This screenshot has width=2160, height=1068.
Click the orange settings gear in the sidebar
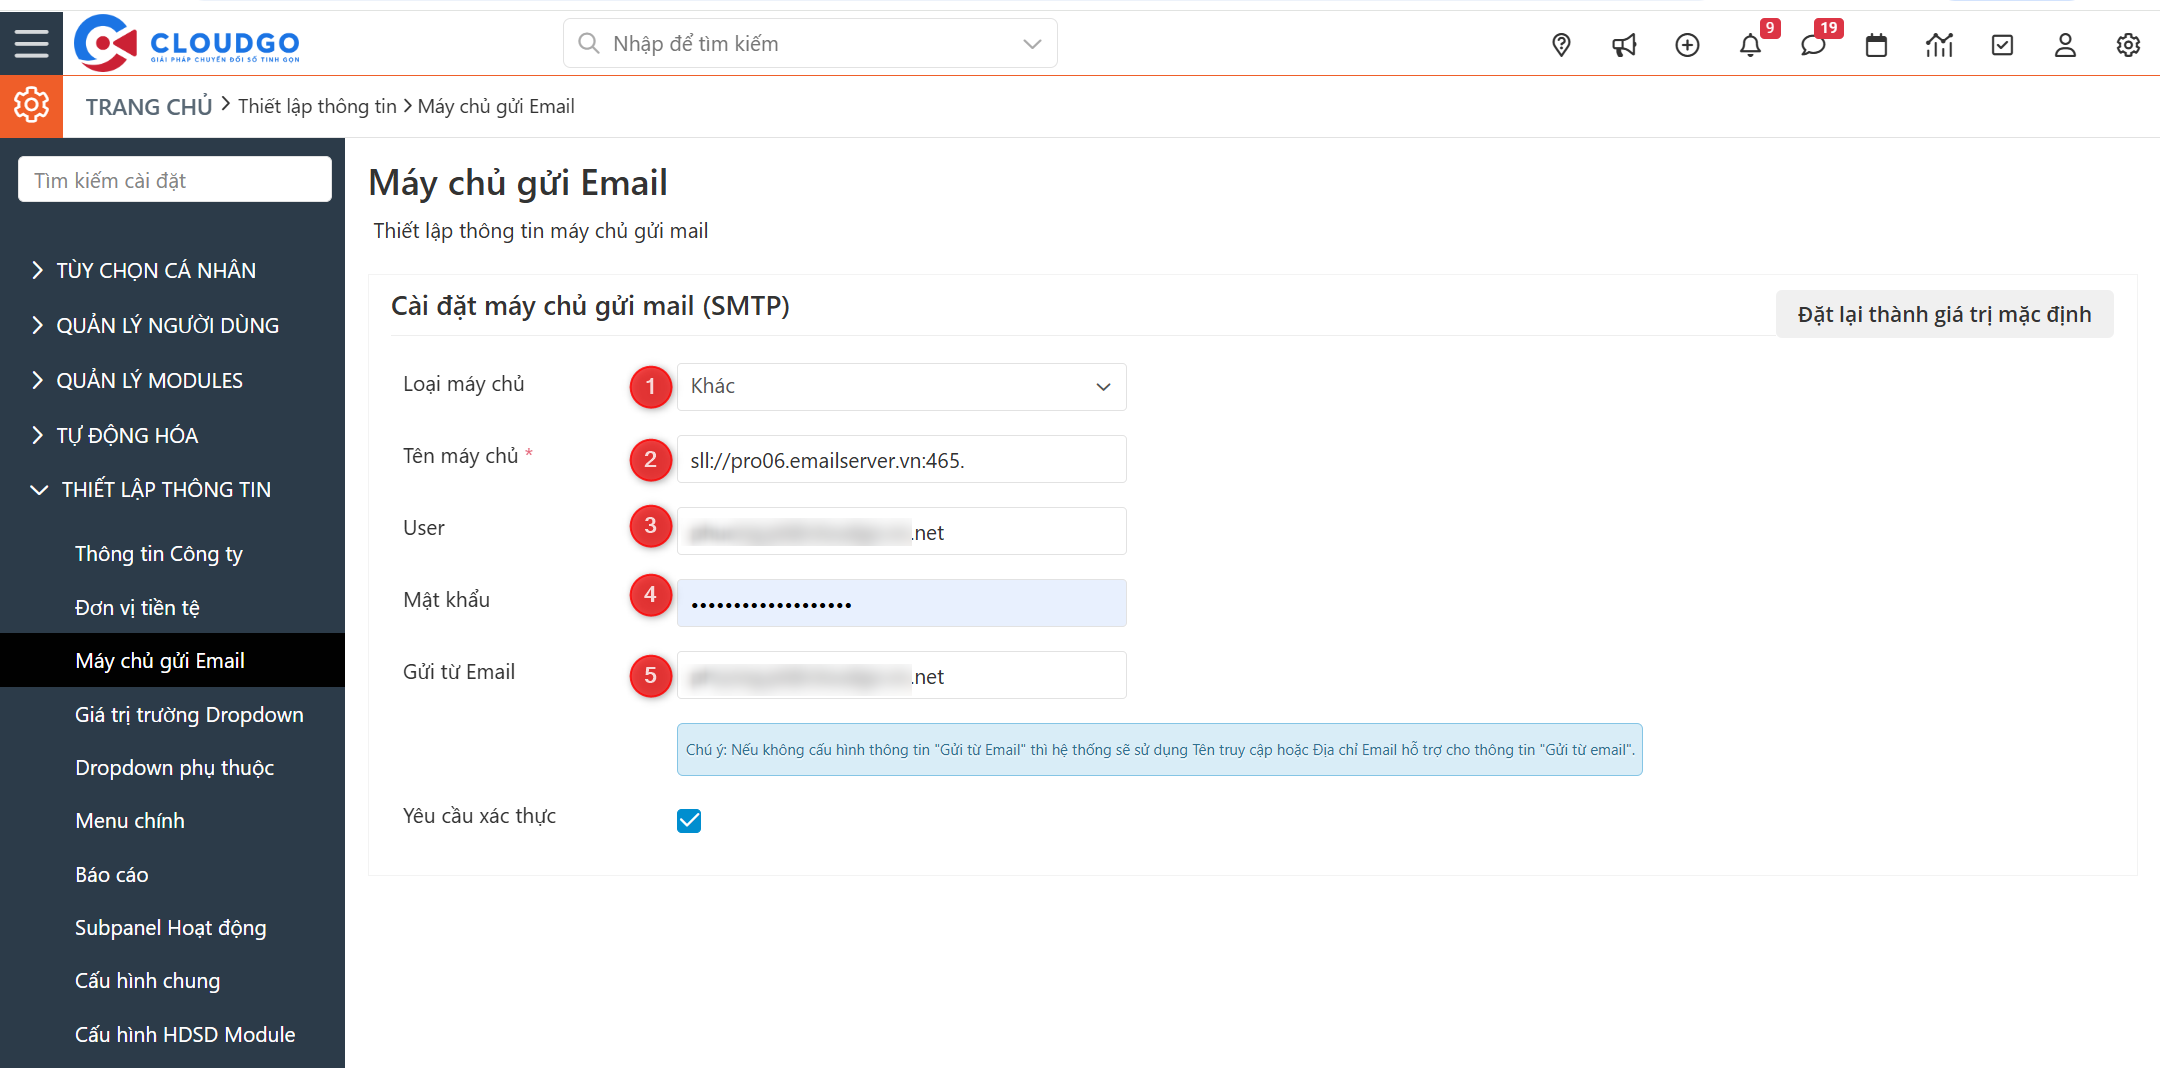pyautogui.click(x=31, y=105)
